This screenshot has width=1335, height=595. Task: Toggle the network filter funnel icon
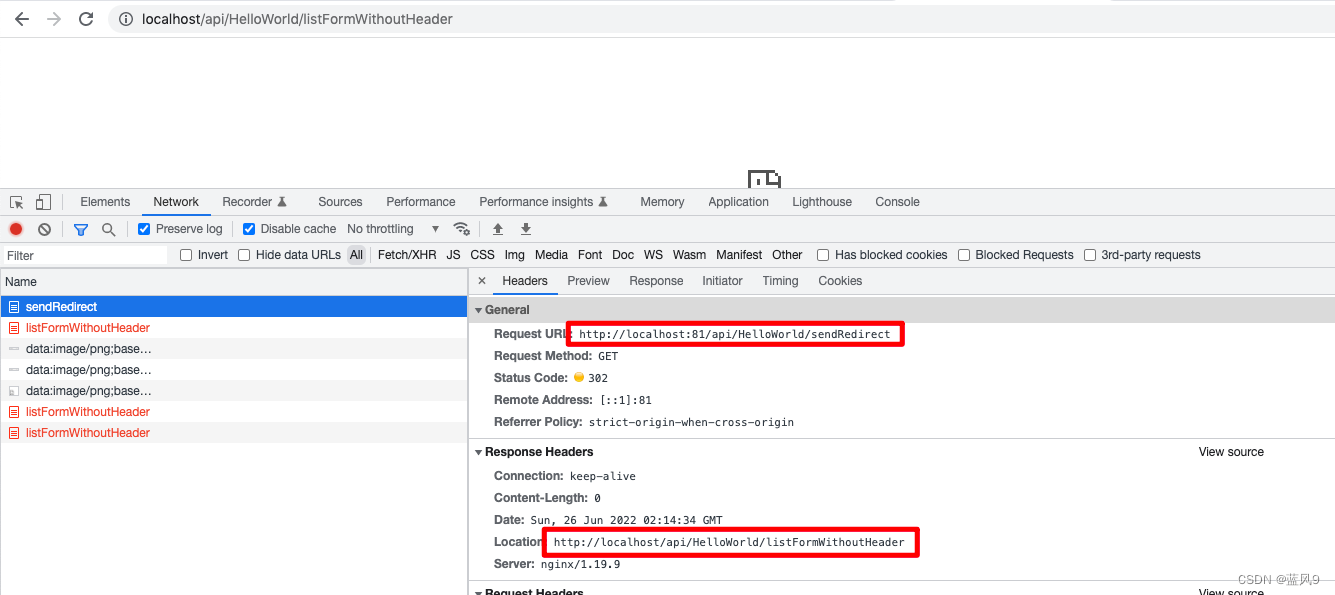[81, 229]
